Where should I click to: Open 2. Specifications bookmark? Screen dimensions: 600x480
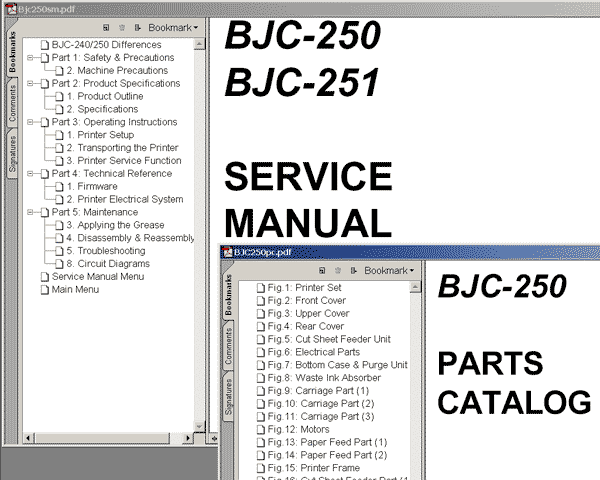[102, 109]
